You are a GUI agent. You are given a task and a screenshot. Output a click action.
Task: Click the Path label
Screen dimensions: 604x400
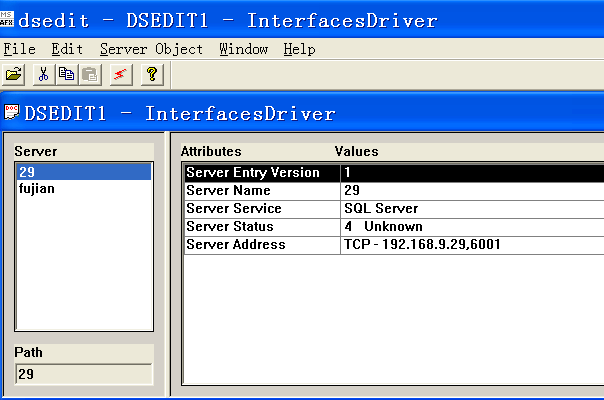(x=28, y=352)
